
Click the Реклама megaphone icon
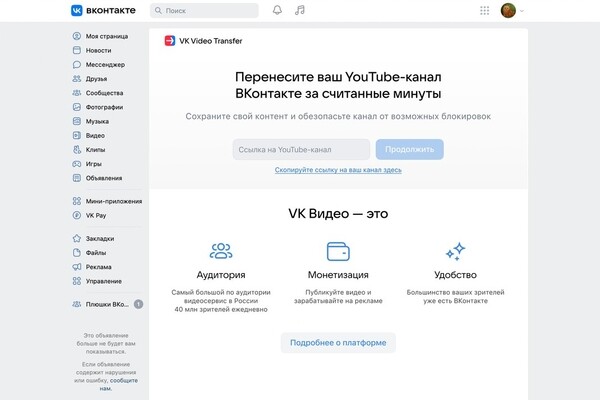pos(77,266)
